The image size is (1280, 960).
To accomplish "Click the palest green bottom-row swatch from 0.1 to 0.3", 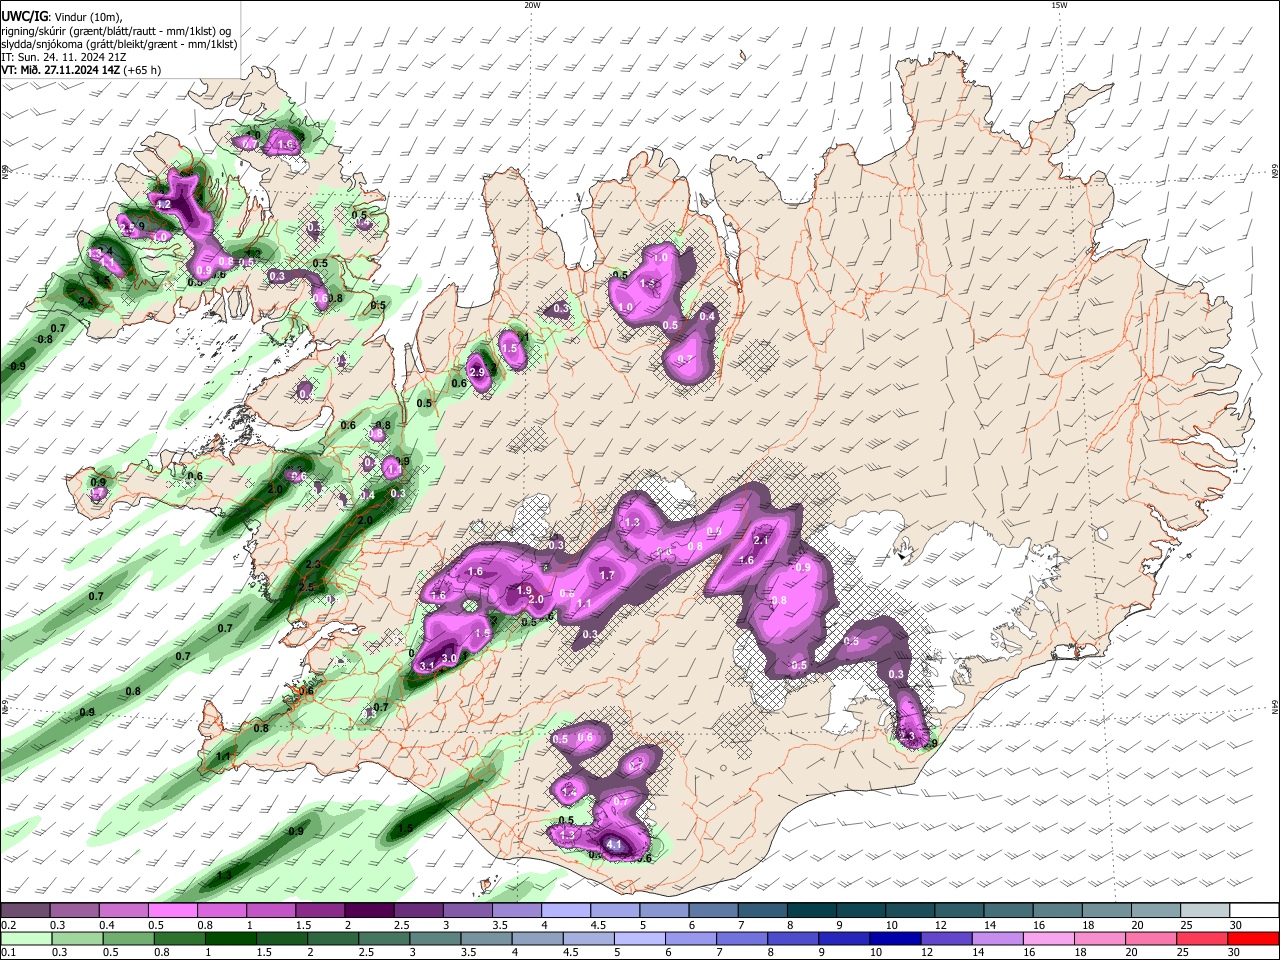I will 26,938.
